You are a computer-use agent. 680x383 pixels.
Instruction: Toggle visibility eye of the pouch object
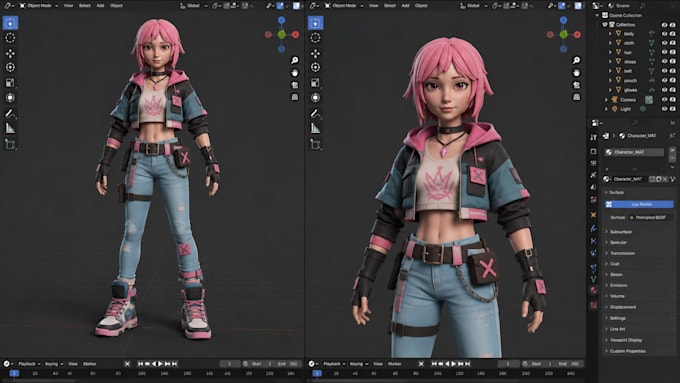664,80
